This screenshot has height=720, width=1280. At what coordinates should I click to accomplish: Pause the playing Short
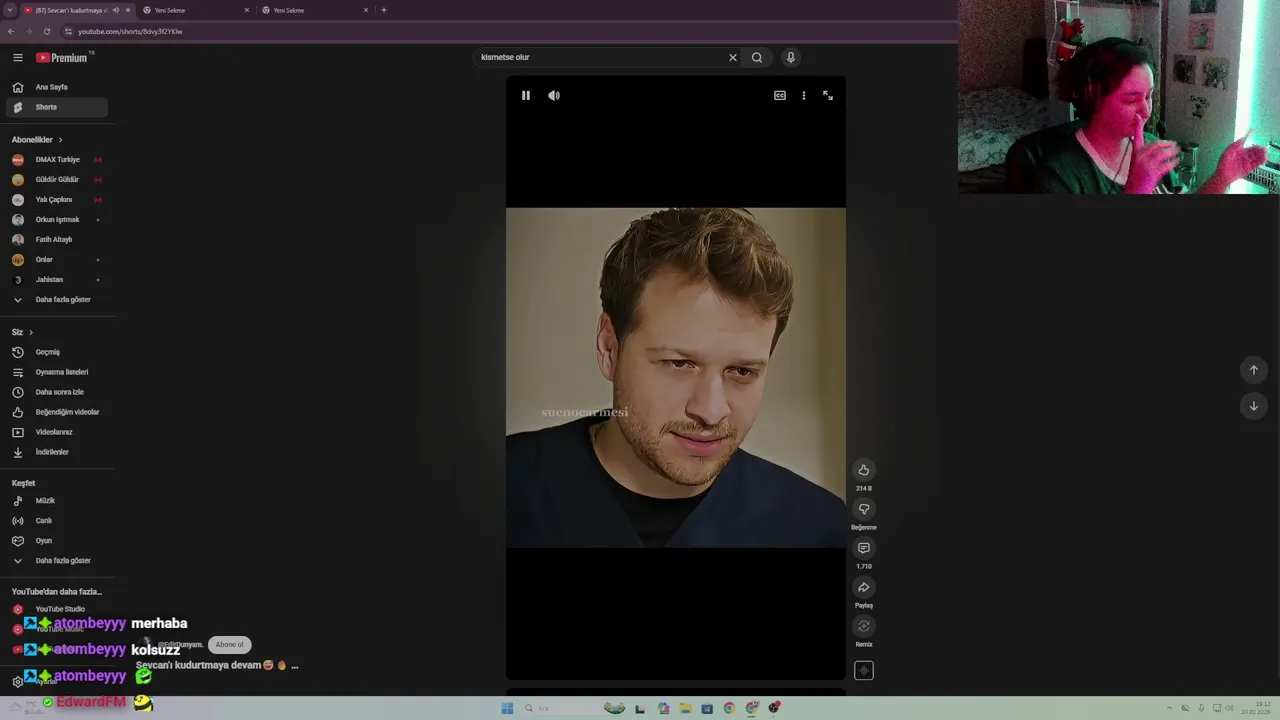526,96
